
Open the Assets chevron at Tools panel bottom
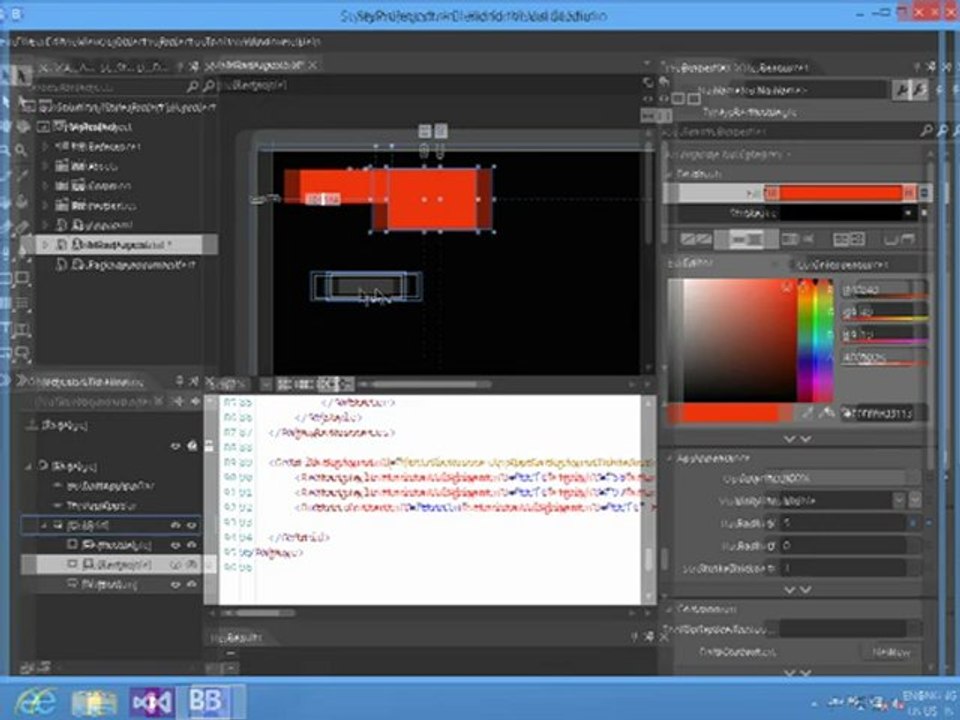[21, 380]
